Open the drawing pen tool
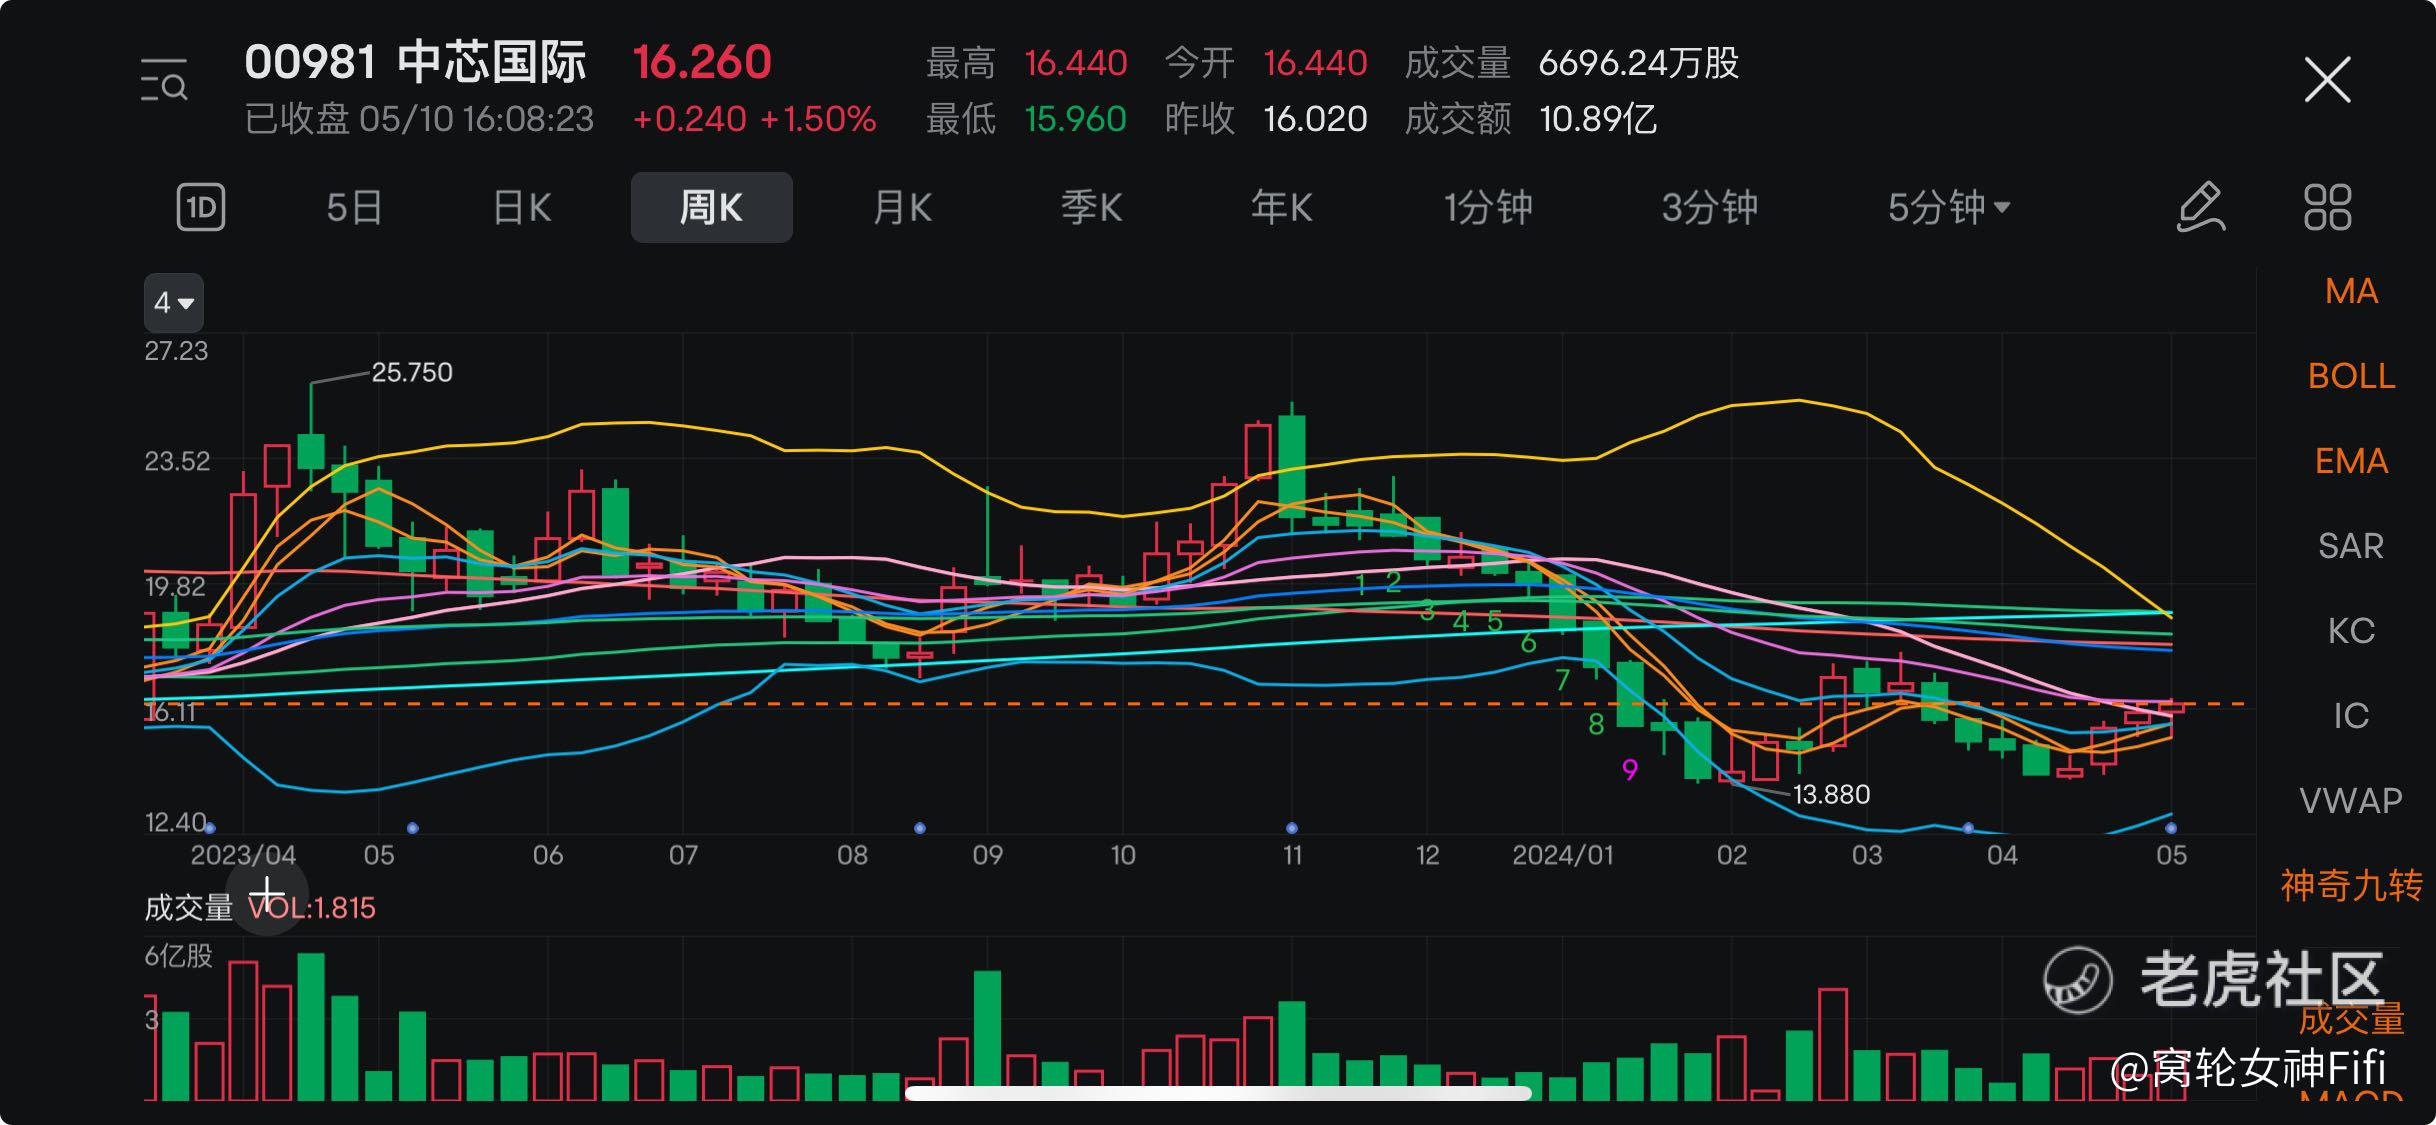 tap(2201, 207)
